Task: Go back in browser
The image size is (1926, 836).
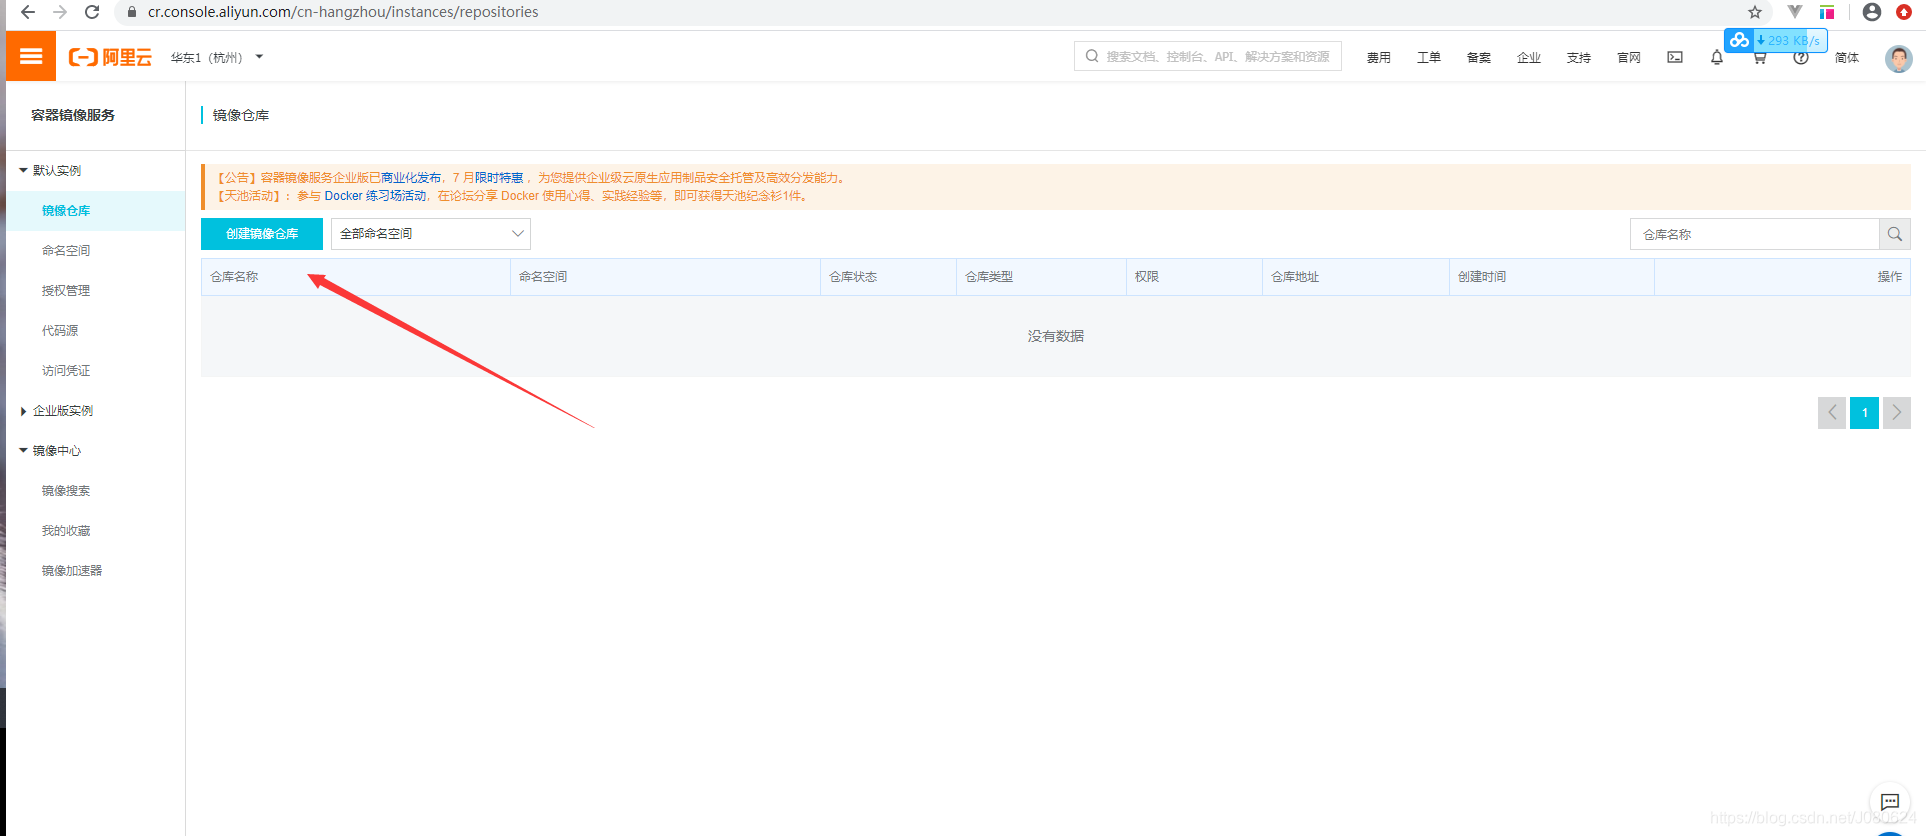Action: click(28, 12)
